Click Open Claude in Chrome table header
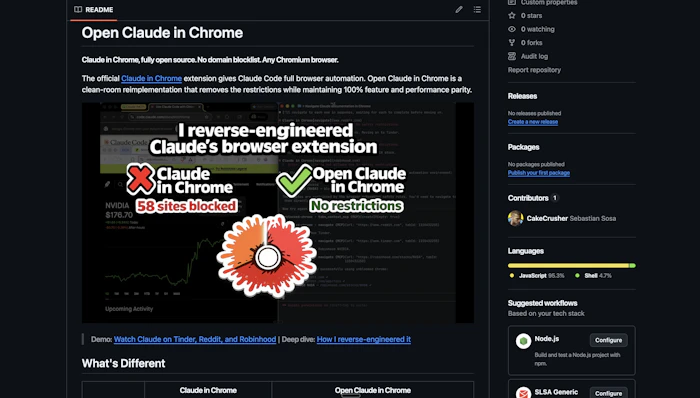The image size is (700, 398). pos(373,390)
